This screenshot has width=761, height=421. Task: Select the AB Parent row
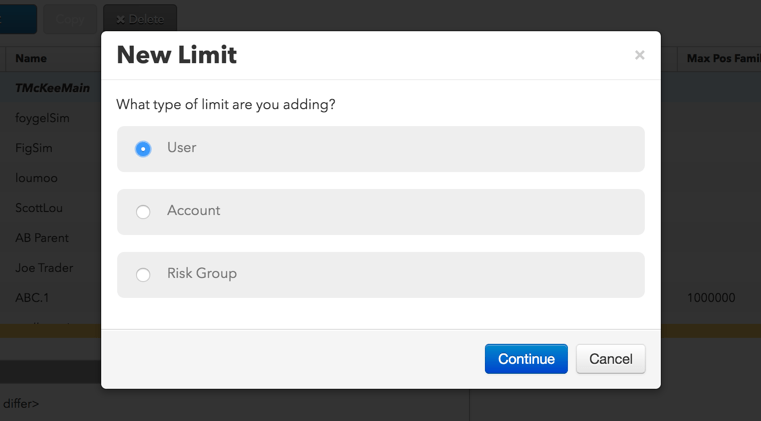coord(50,238)
